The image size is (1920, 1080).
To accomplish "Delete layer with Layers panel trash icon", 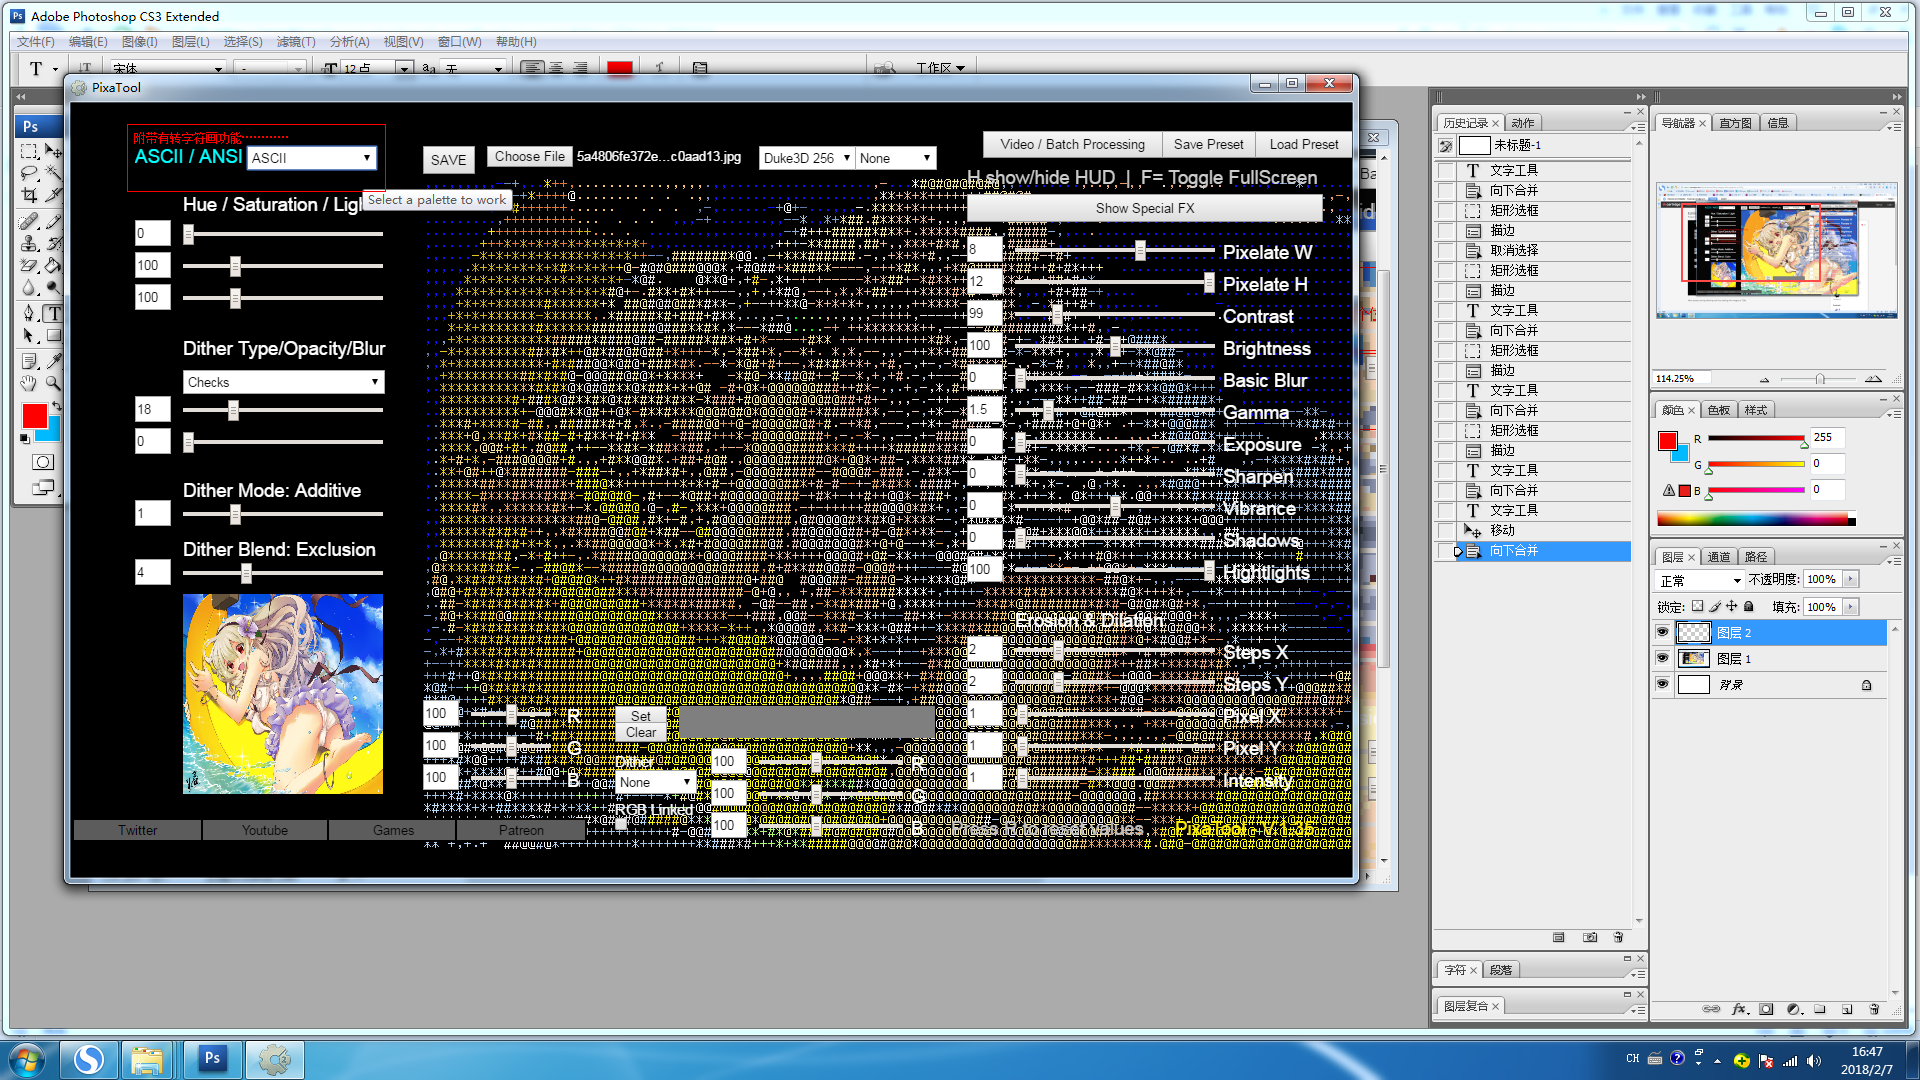I will pyautogui.click(x=1874, y=1009).
